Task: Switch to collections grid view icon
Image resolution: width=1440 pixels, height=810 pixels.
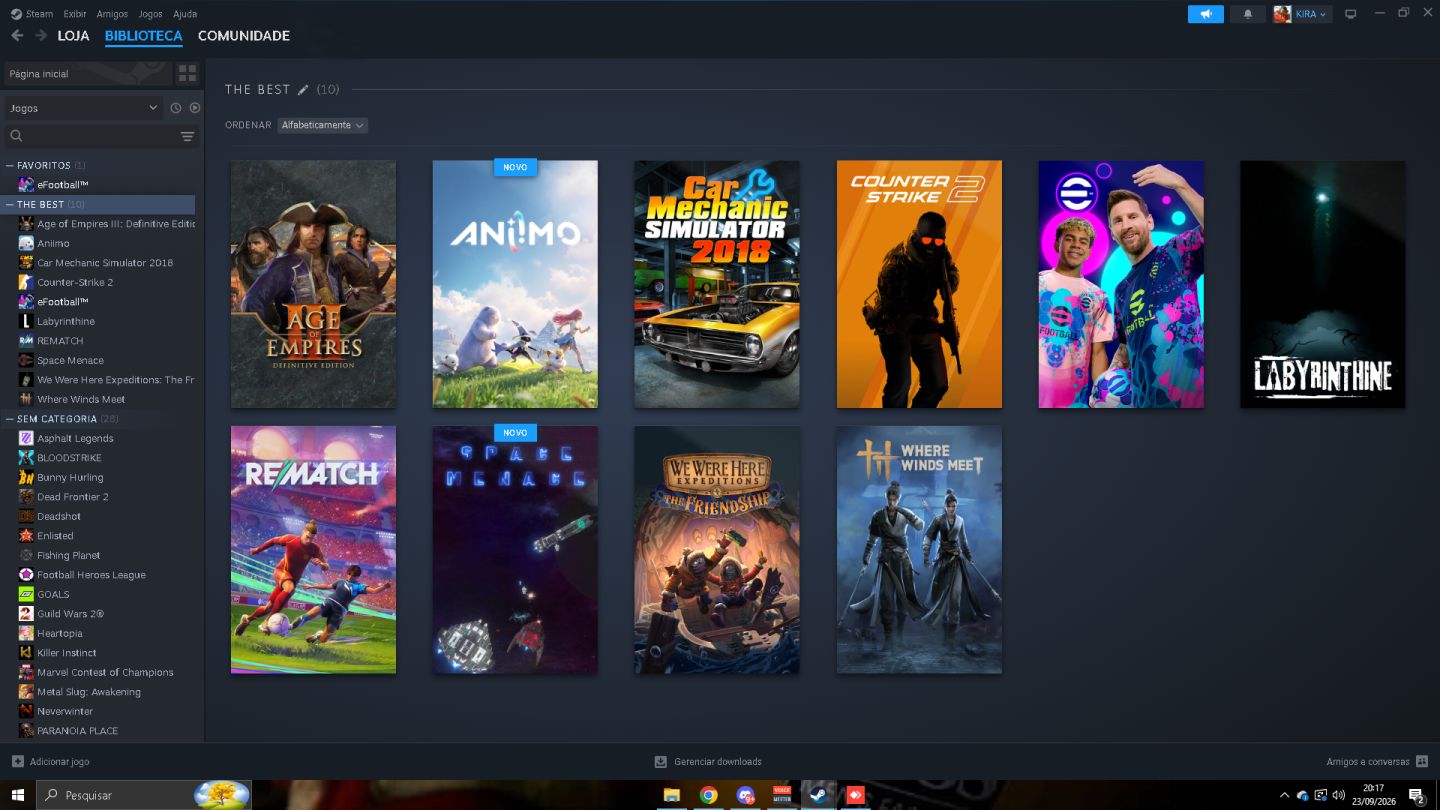Action: point(187,73)
